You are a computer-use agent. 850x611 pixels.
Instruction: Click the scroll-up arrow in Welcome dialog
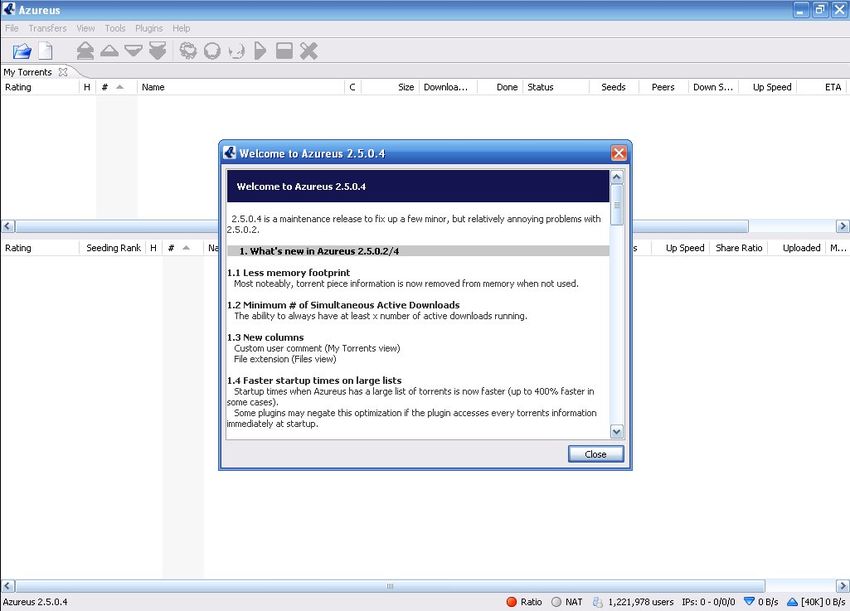tap(616, 177)
